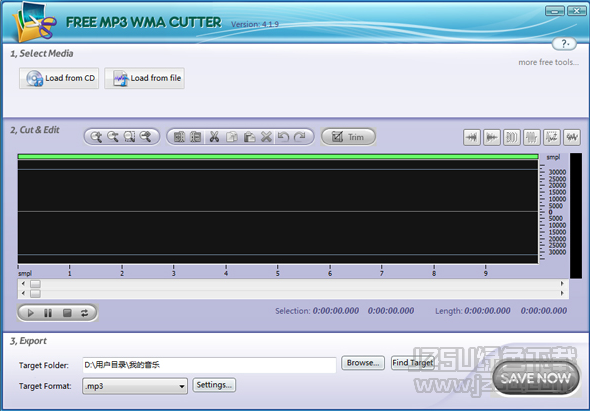Screen dimensions: 590x411
Task: Click the undo arrow icon
Action: click(x=283, y=137)
